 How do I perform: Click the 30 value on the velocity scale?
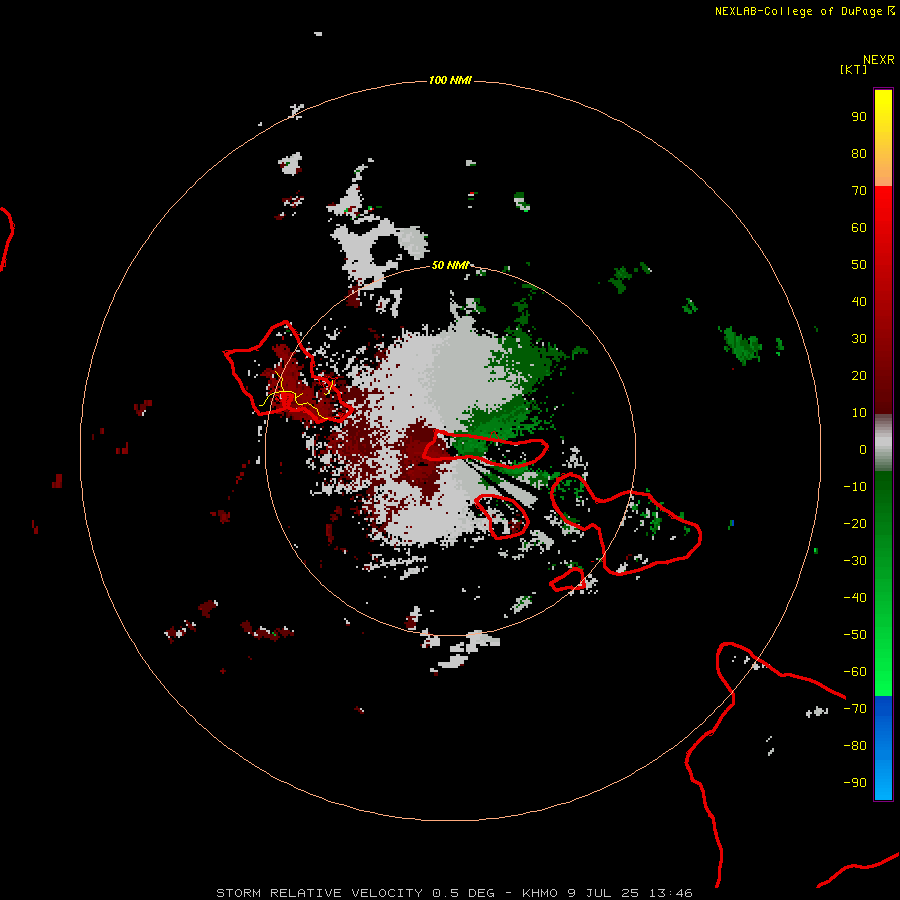859,339
